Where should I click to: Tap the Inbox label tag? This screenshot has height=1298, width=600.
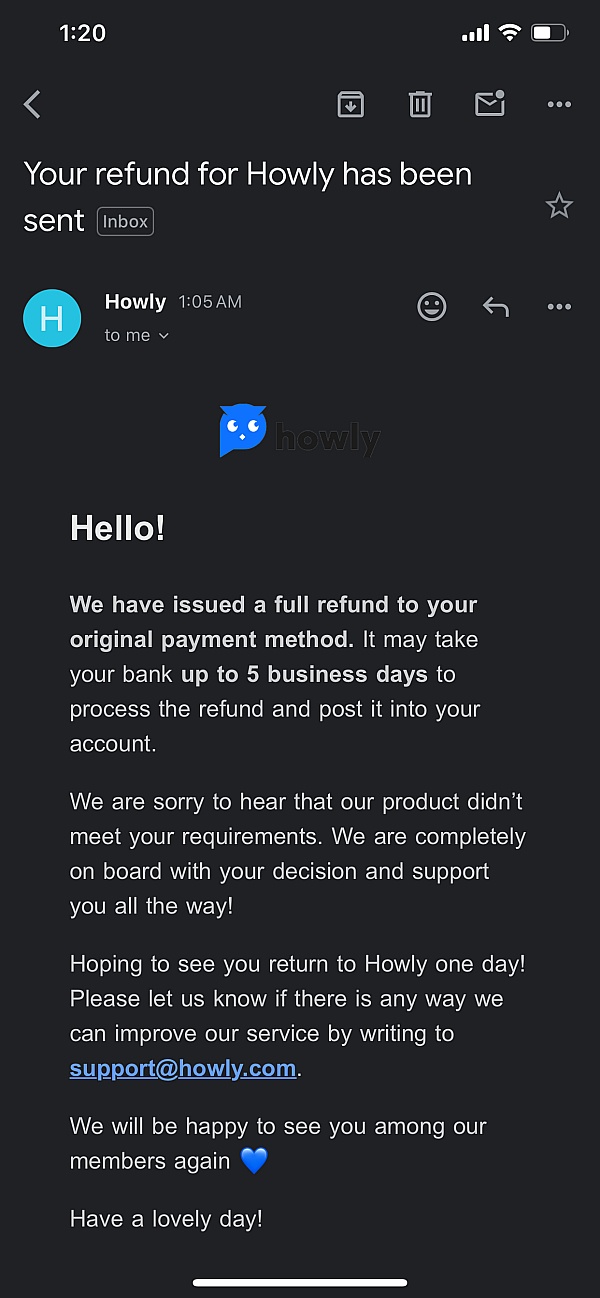(x=125, y=222)
